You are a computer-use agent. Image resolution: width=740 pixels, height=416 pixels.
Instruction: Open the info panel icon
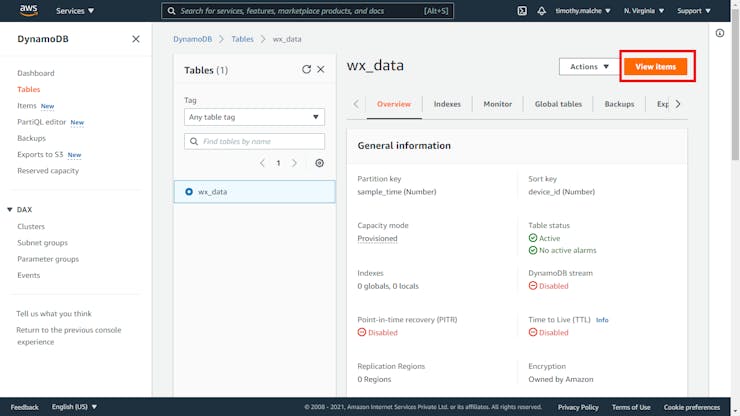(720, 33)
